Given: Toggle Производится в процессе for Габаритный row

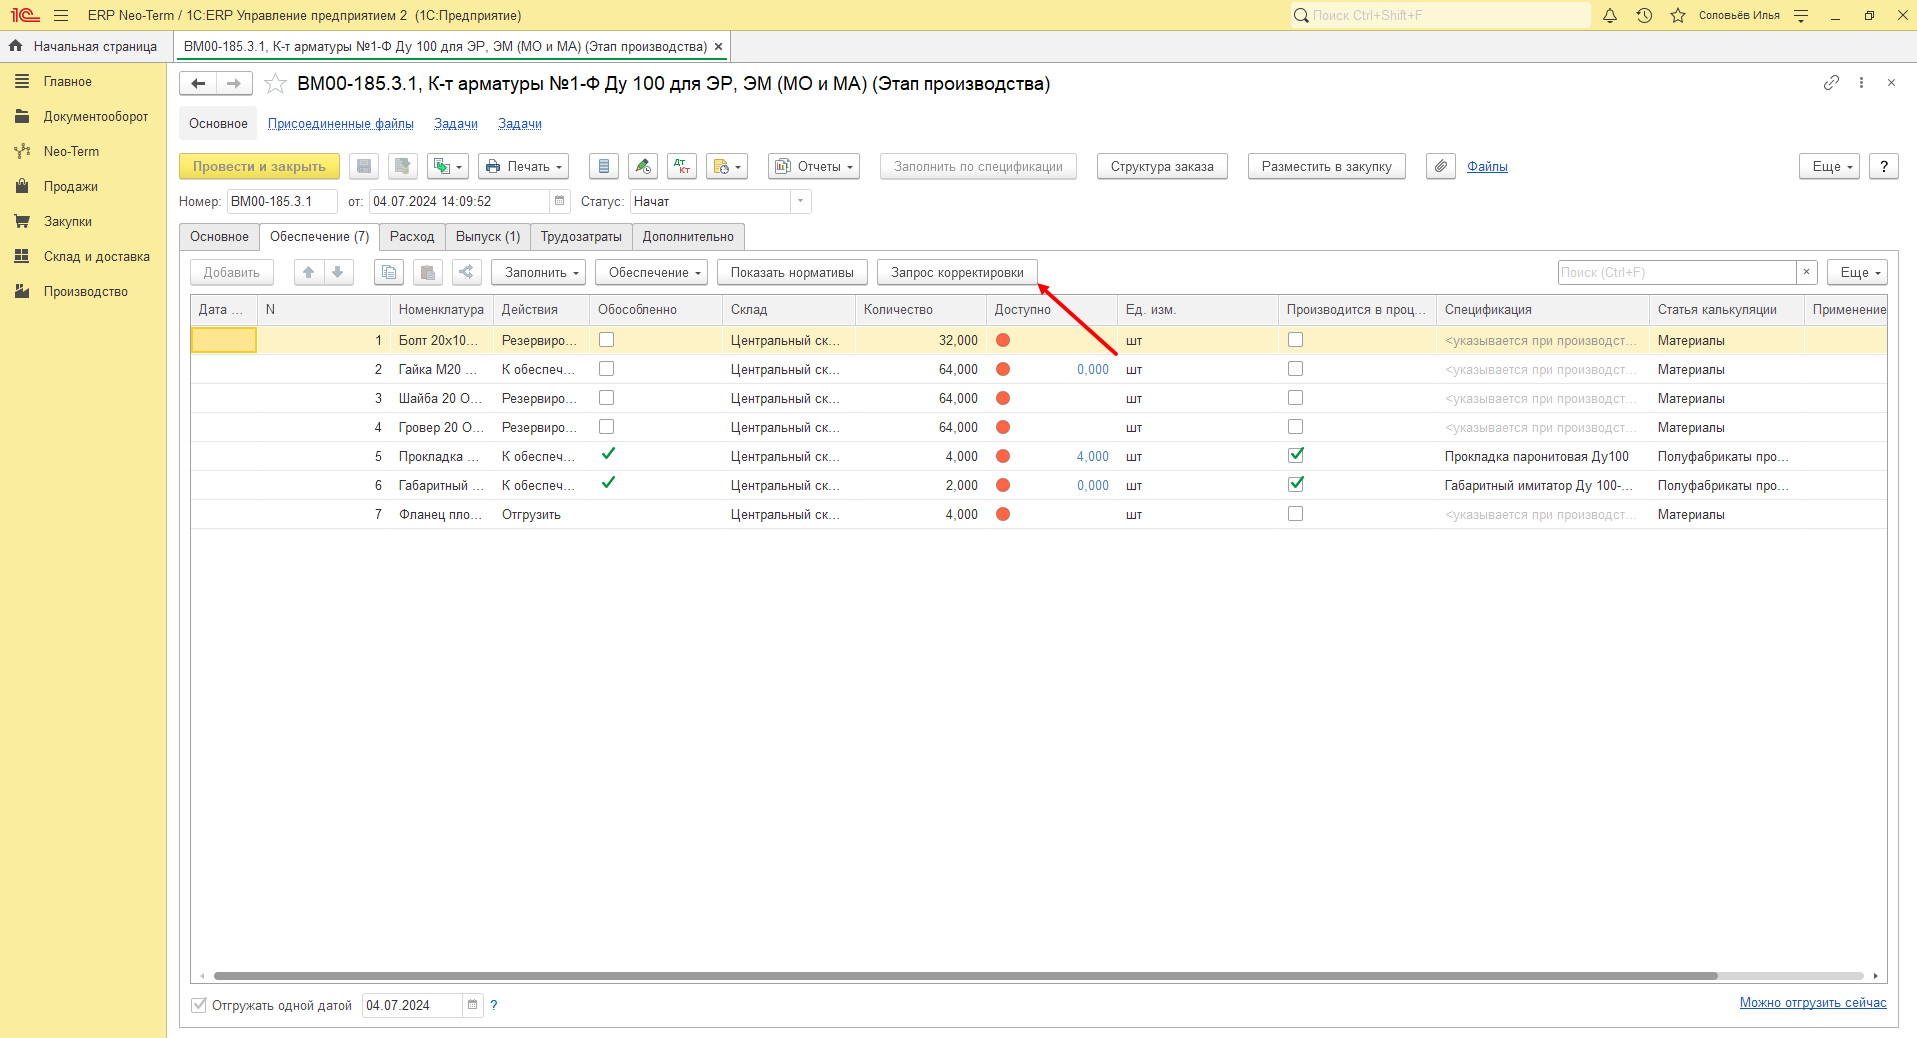Looking at the screenshot, I should (1295, 484).
